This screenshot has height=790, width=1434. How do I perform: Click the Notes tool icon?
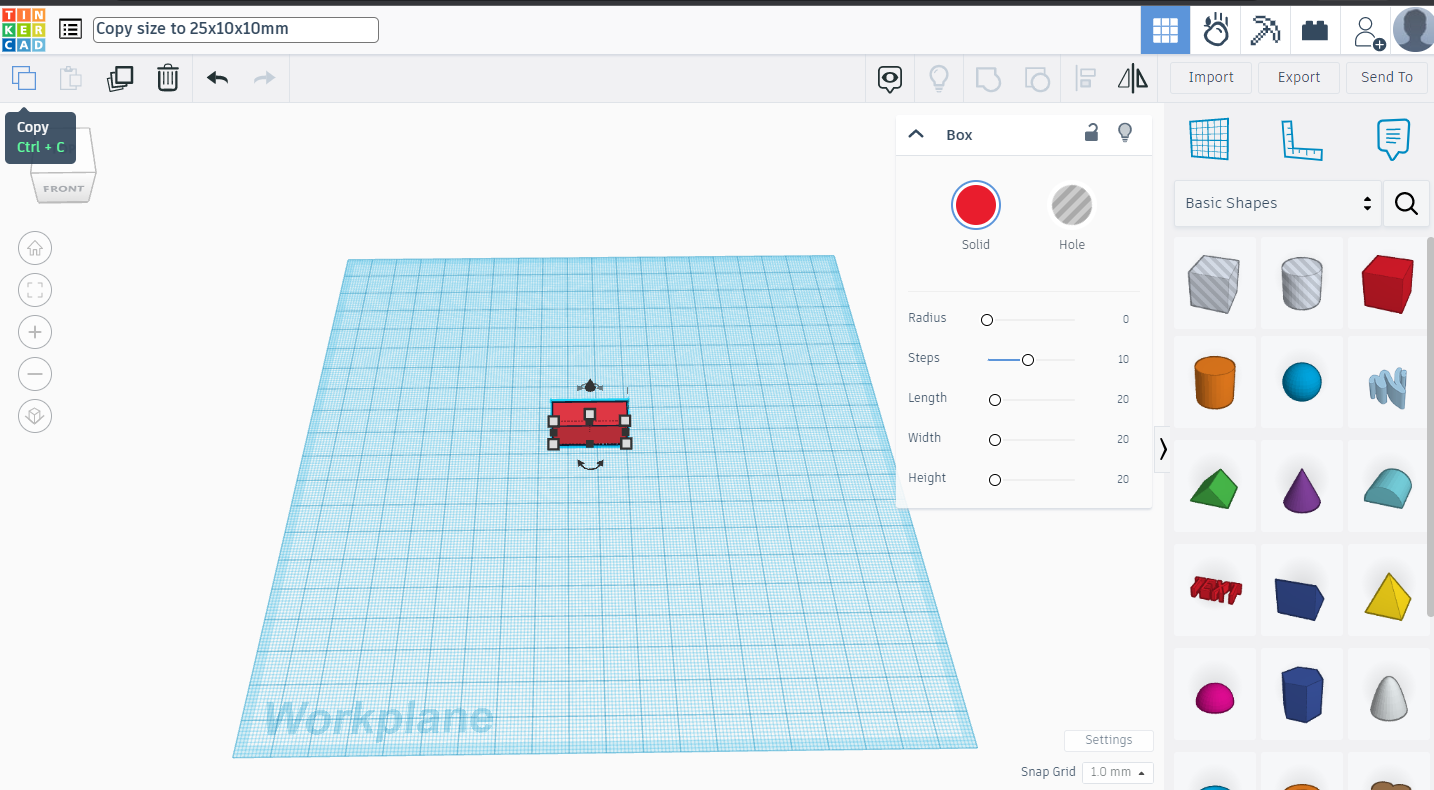(1393, 140)
